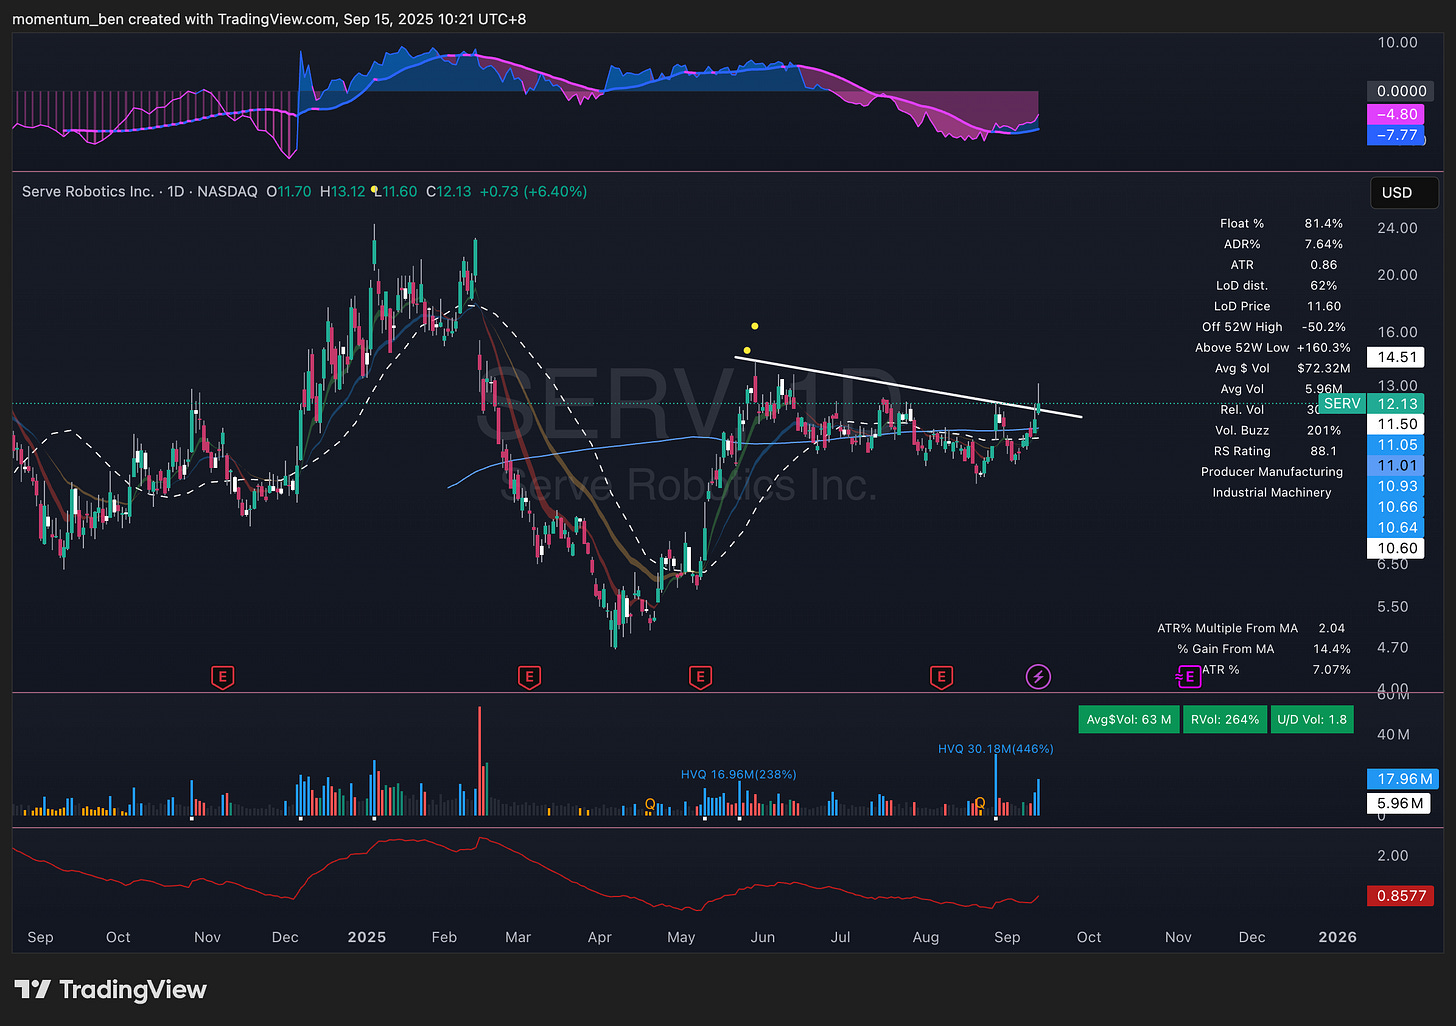Click the red 0.8577 ATR value label
The width and height of the screenshot is (1456, 1026).
pos(1401,895)
